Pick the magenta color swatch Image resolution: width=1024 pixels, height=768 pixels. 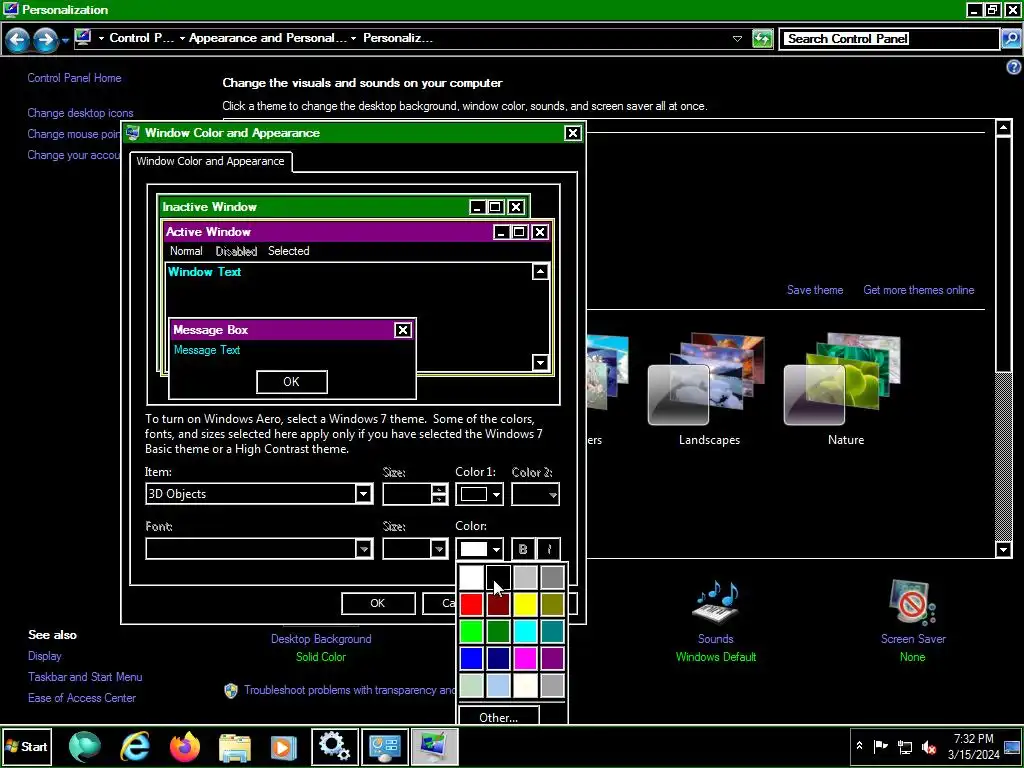pyautogui.click(x=525, y=658)
